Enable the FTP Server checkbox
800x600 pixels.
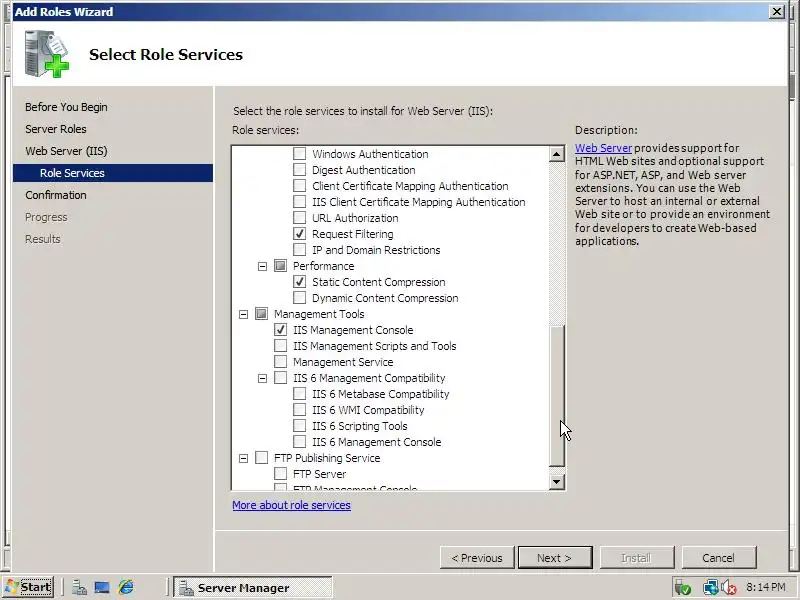tap(280, 473)
